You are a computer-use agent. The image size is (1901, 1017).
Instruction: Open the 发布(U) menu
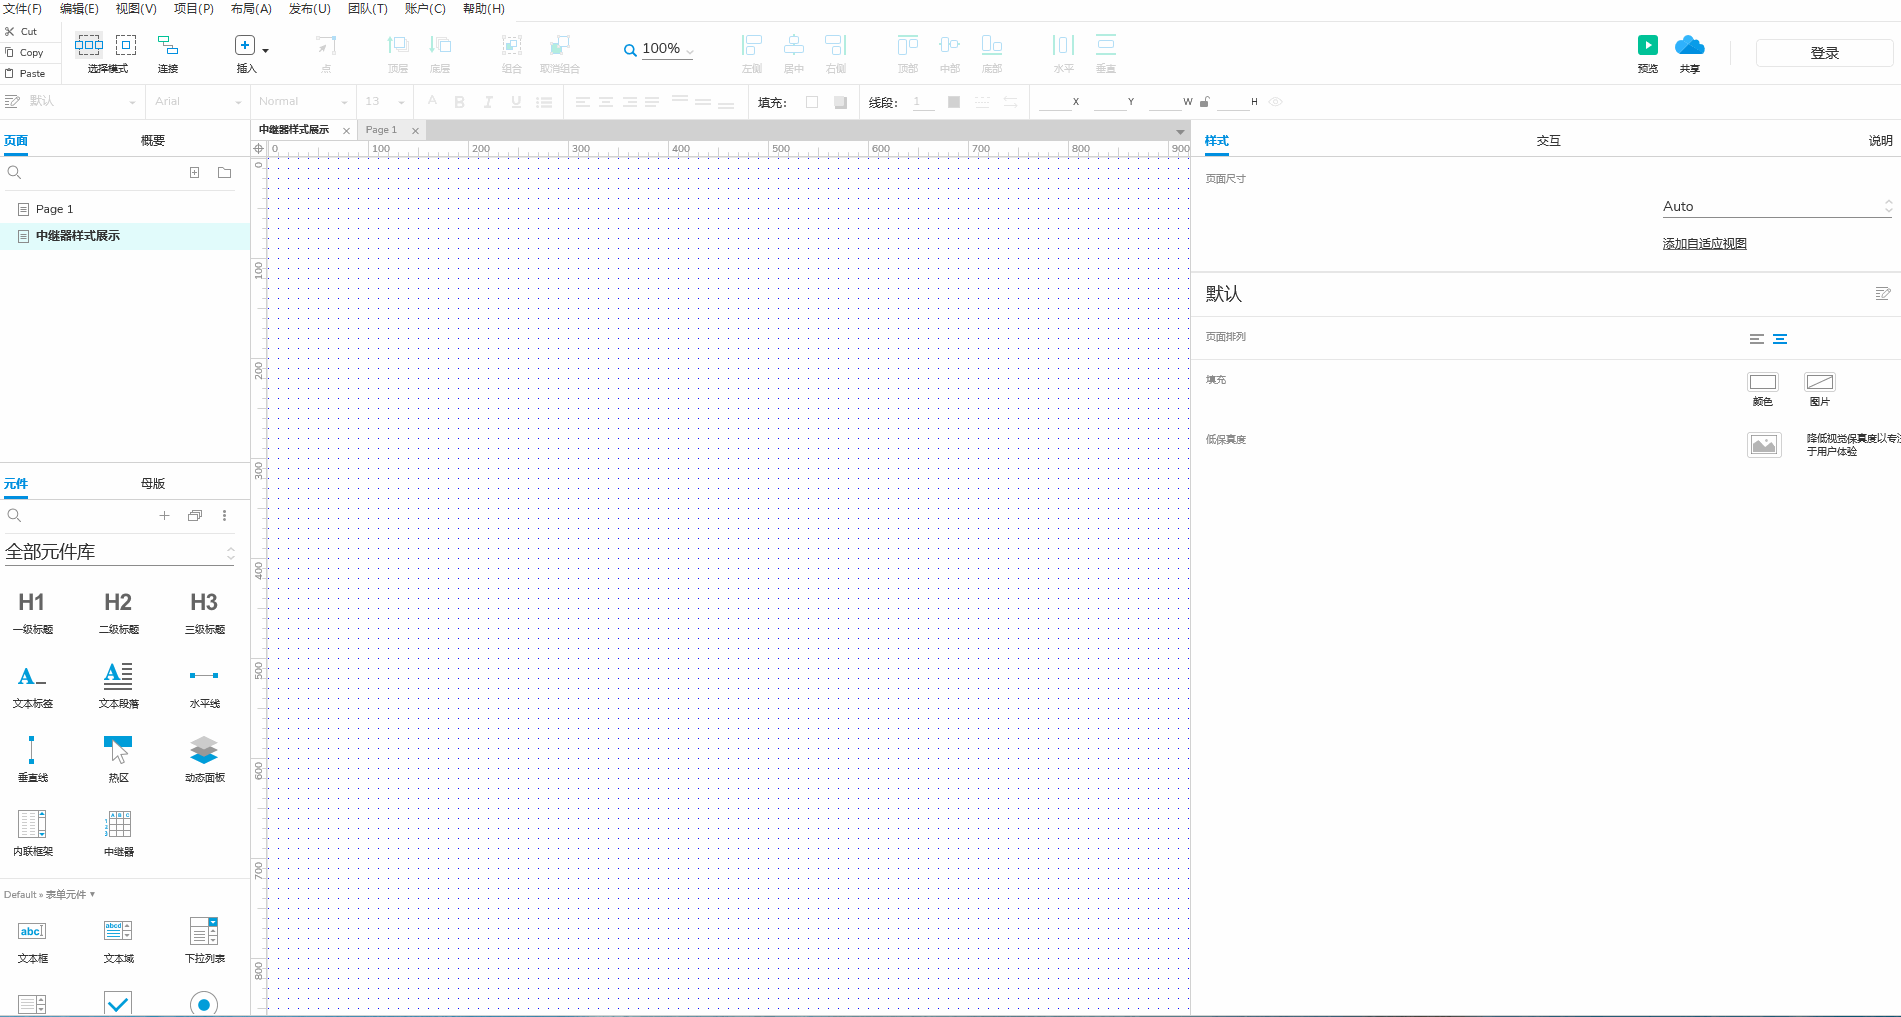tap(310, 9)
